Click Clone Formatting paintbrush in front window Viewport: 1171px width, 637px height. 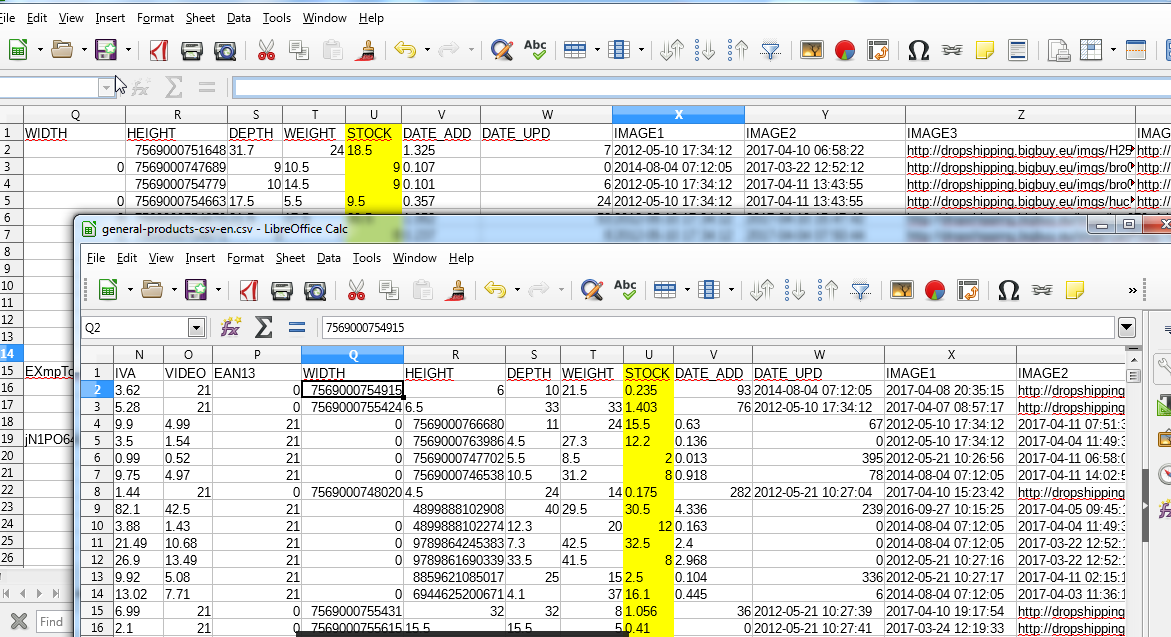tap(456, 290)
